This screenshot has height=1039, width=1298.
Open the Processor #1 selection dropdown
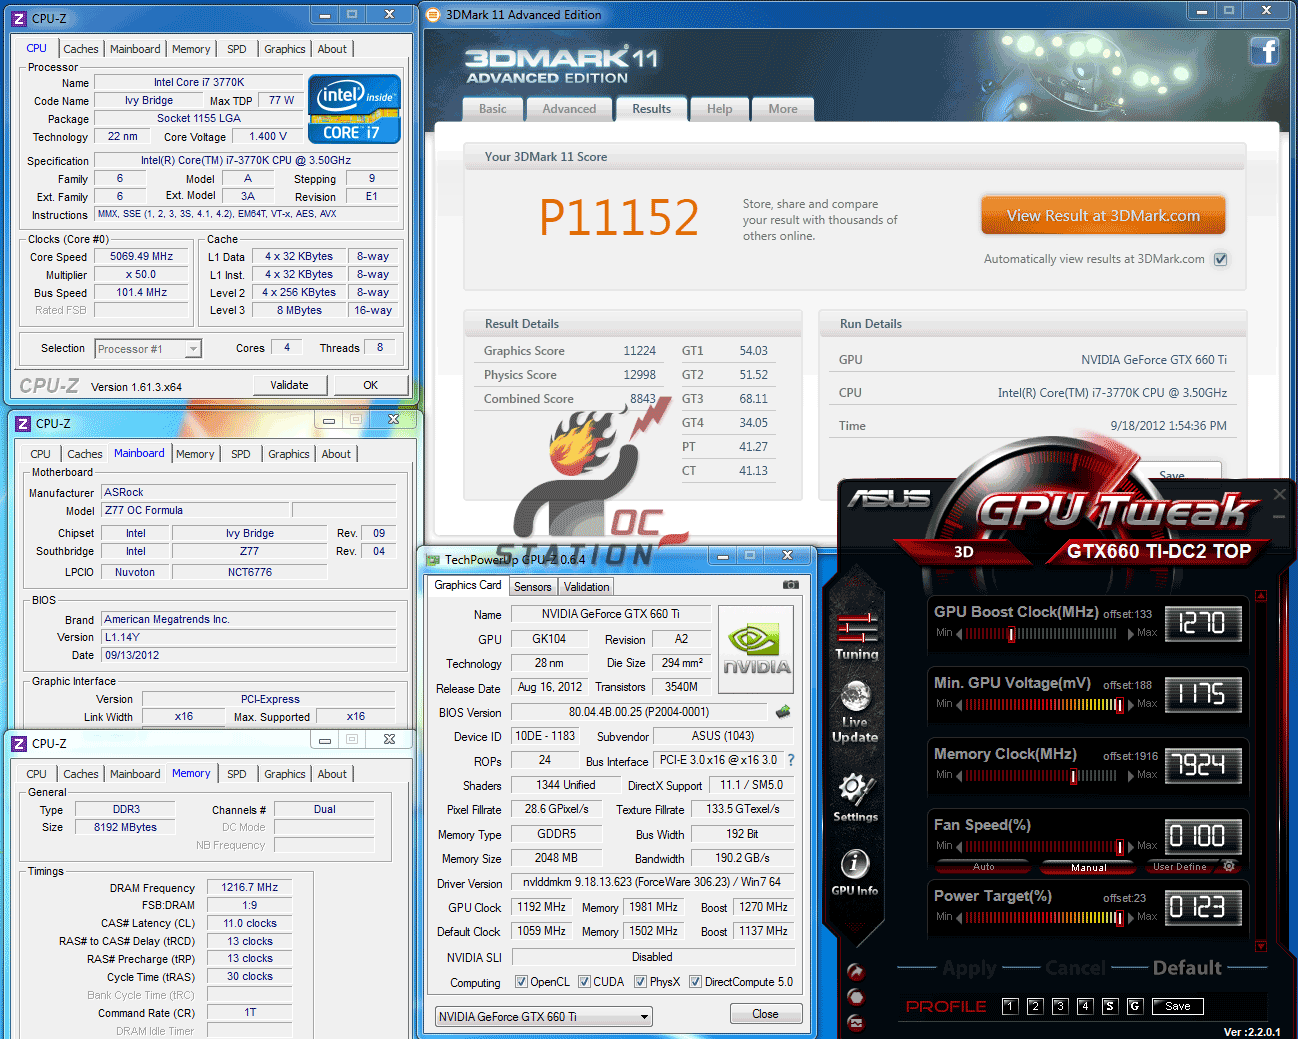(x=148, y=349)
